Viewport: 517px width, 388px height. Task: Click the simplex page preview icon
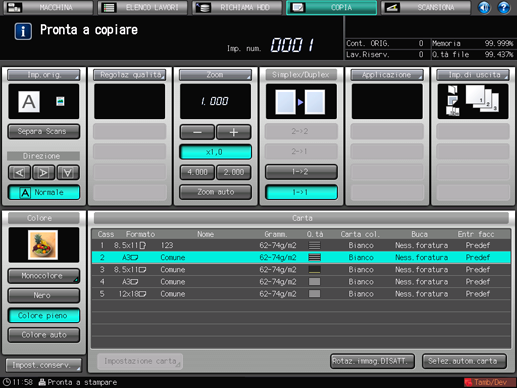(x=301, y=101)
